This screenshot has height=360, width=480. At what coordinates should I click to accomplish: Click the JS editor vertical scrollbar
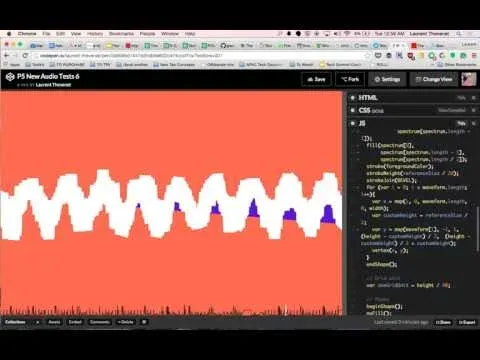pyautogui.click(x=478, y=230)
